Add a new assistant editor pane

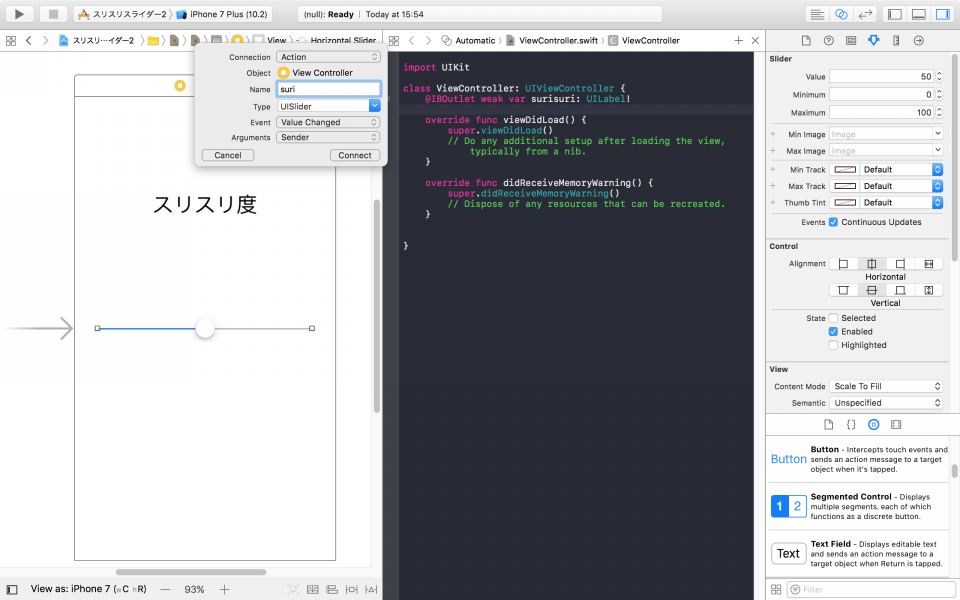738,40
